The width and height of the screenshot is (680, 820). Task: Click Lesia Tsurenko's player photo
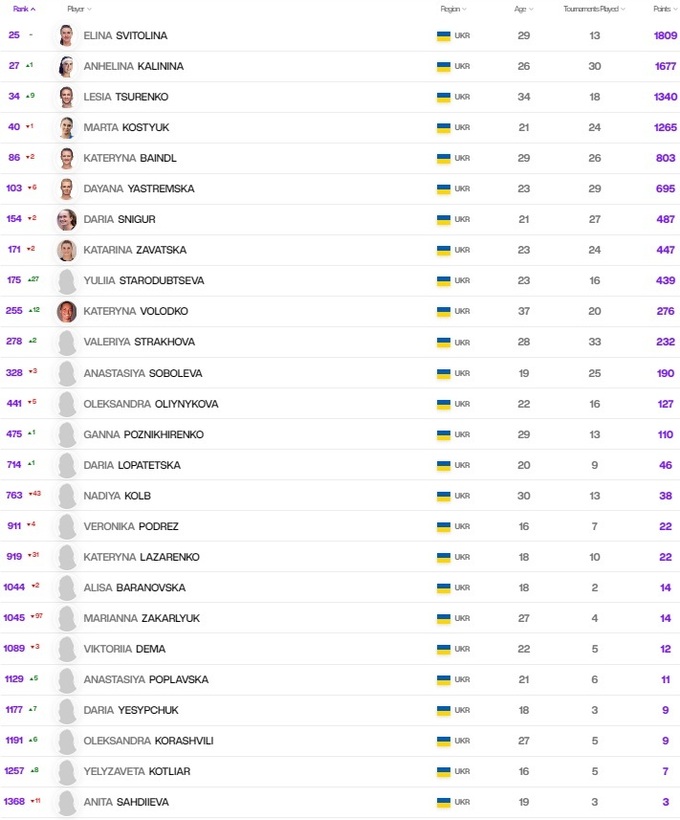click(x=67, y=97)
